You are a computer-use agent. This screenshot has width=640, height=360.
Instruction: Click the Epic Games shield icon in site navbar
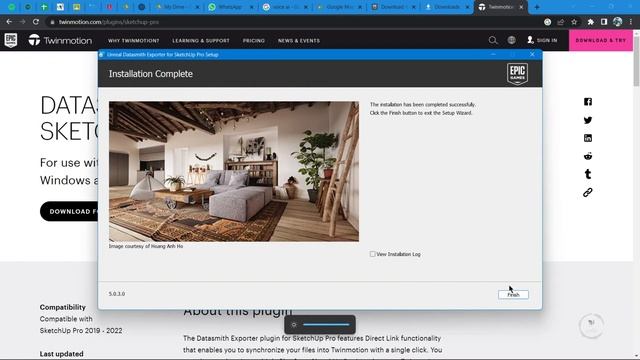[x=11, y=40]
